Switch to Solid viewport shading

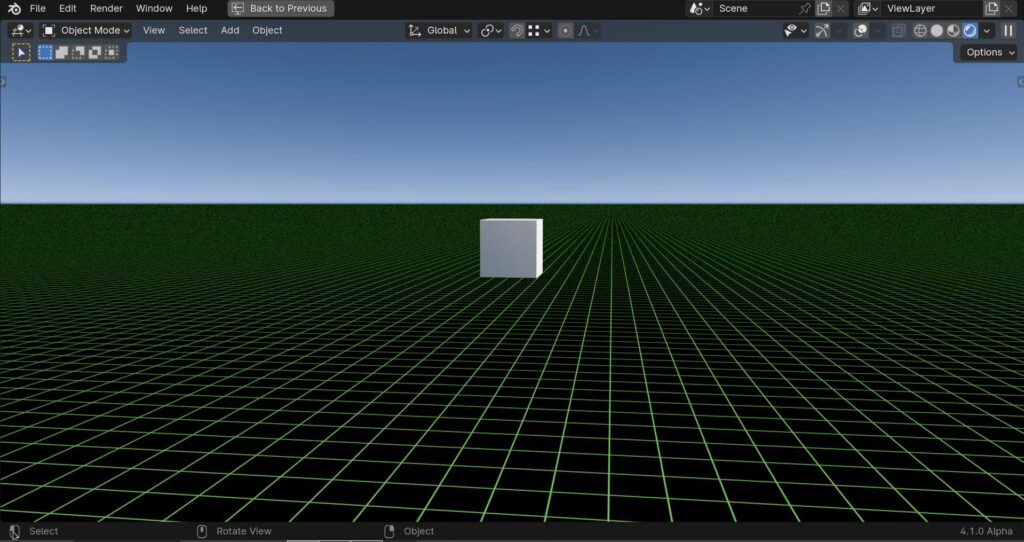[x=936, y=31]
